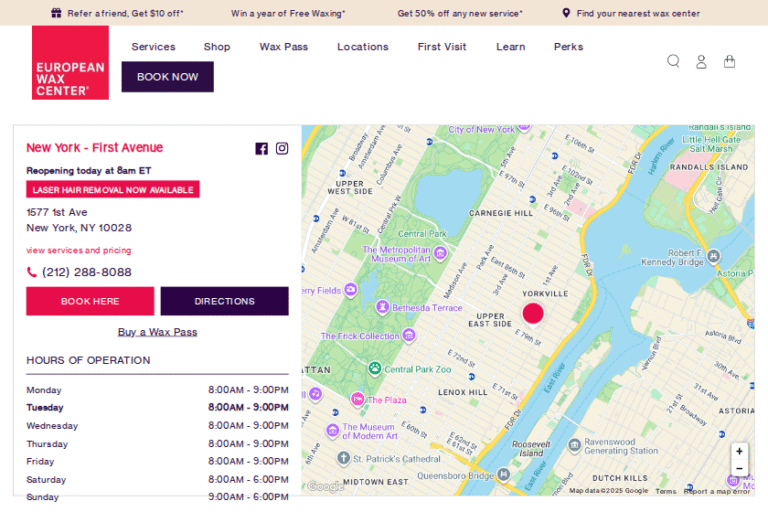Zoom in on the map
The image size is (768, 512).
pyautogui.click(x=739, y=451)
